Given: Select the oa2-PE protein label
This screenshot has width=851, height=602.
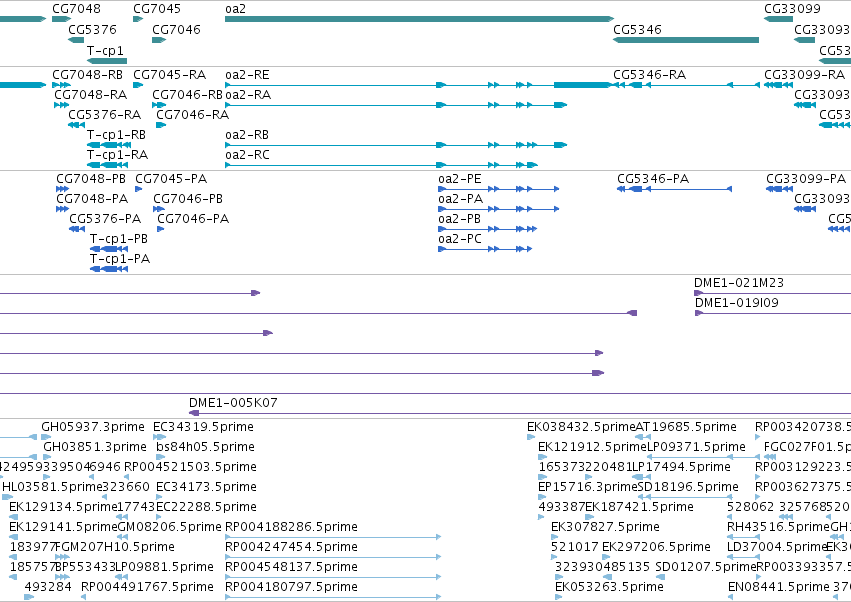Looking at the screenshot, I should click(460, 179).
